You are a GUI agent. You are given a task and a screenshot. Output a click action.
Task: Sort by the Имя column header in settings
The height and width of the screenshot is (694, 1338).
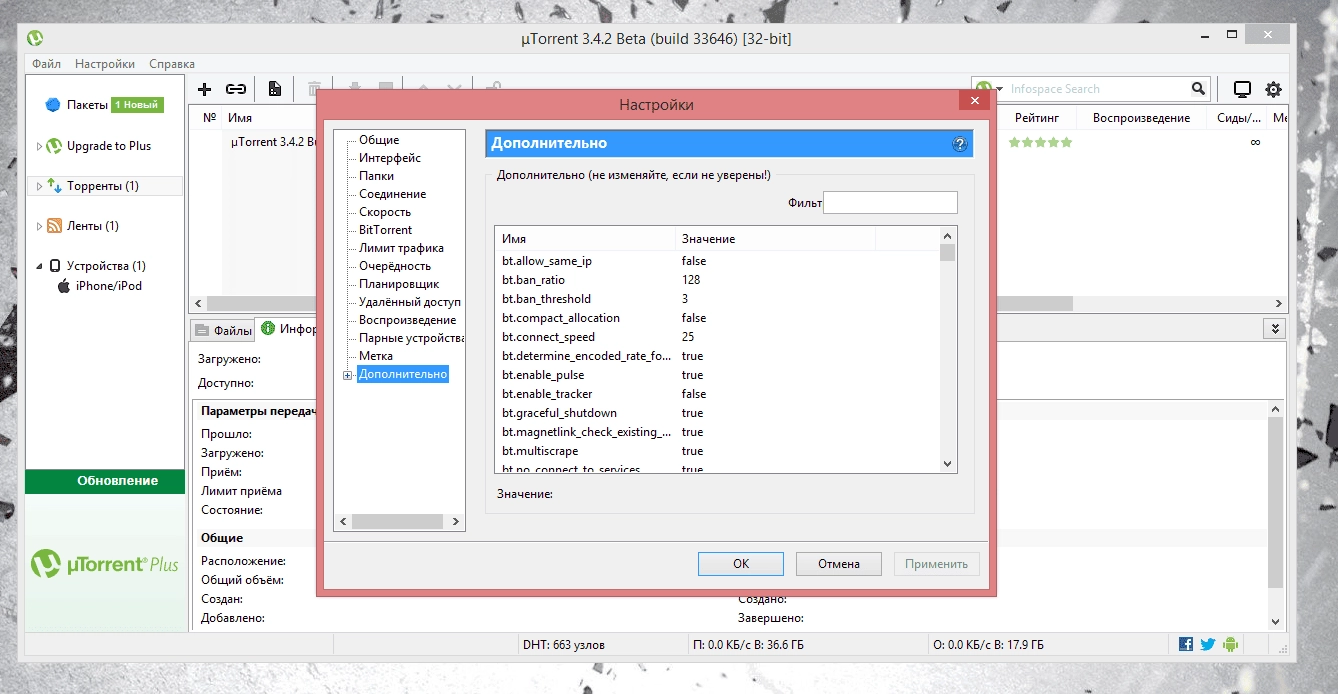click(585, 239)
